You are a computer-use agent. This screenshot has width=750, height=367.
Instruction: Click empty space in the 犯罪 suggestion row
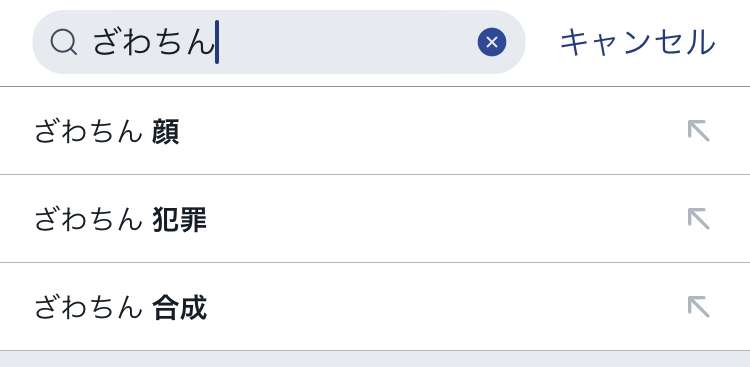point(445,219)
